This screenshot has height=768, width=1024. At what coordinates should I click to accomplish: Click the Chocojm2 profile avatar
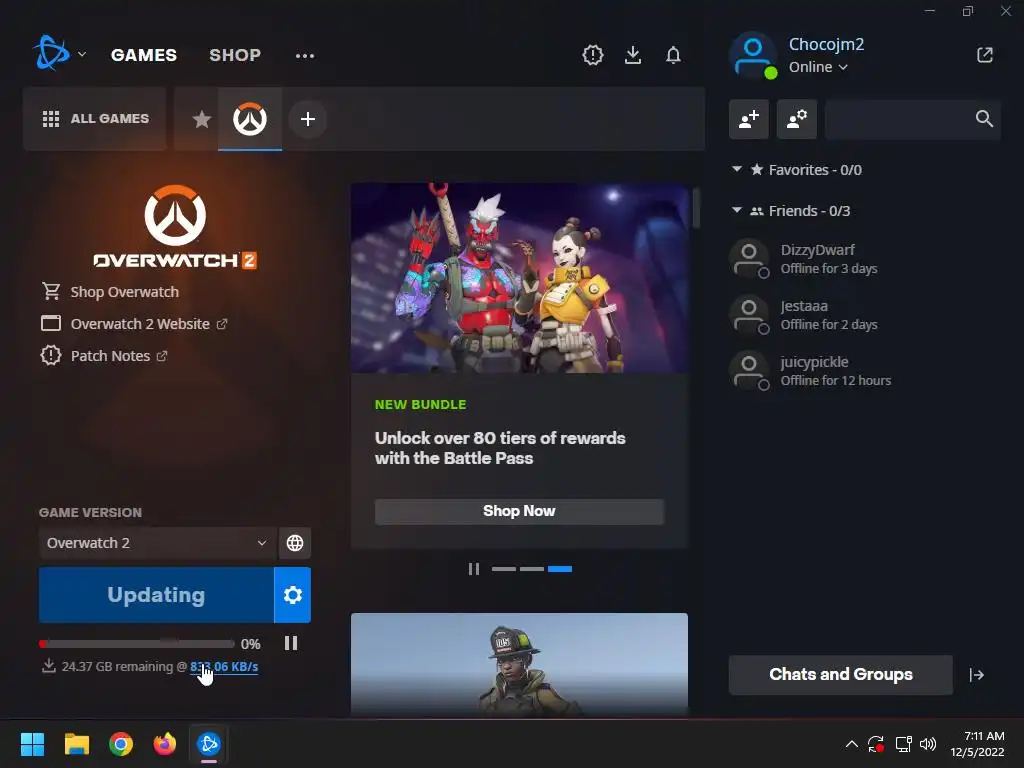pos(753,56)
